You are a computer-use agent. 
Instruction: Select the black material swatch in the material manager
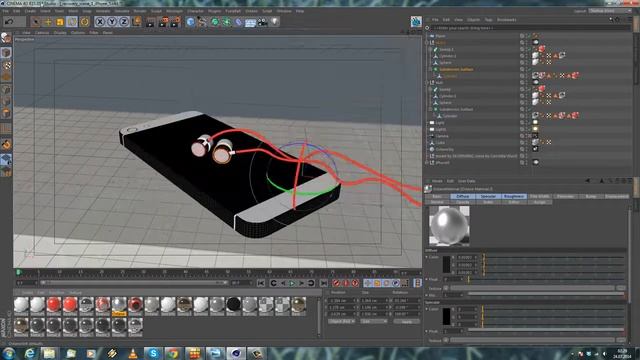tap(233, 305)
